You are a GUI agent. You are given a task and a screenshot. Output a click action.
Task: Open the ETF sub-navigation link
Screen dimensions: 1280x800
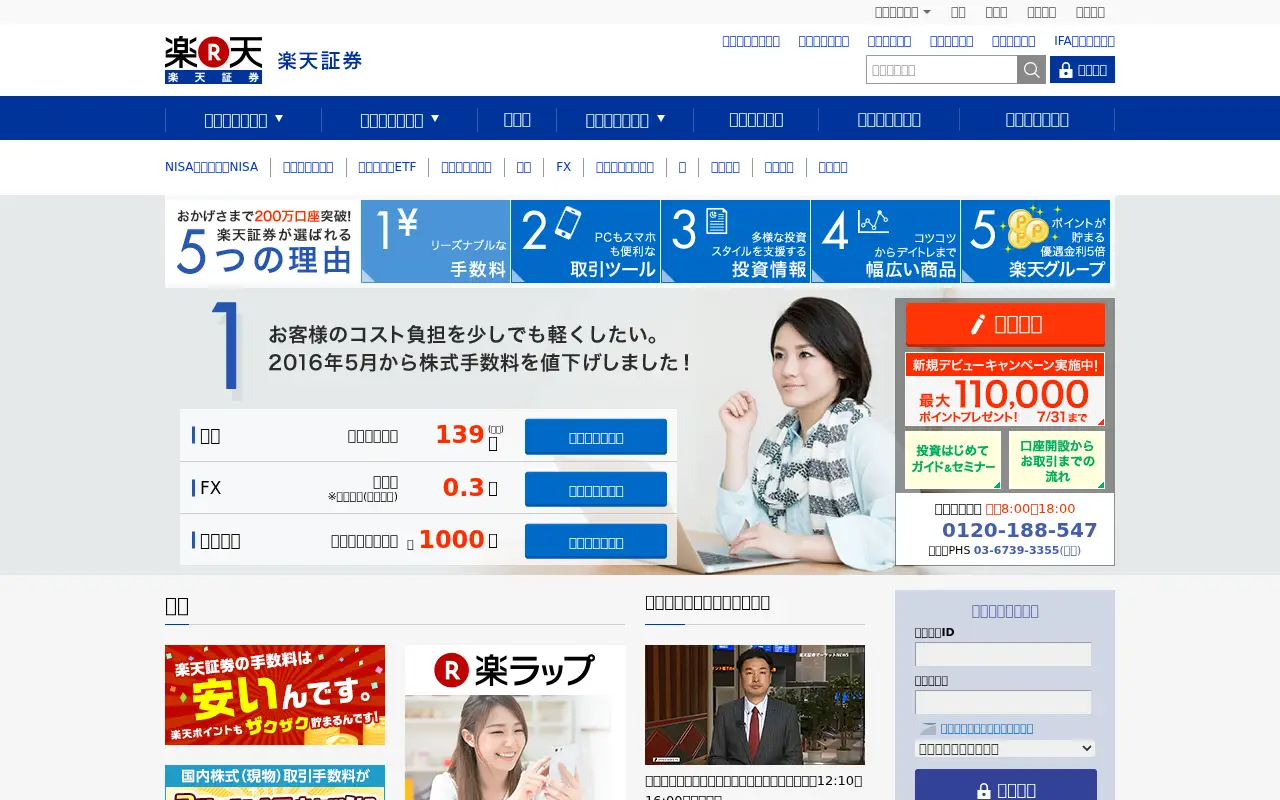click(x=387, y=167)
